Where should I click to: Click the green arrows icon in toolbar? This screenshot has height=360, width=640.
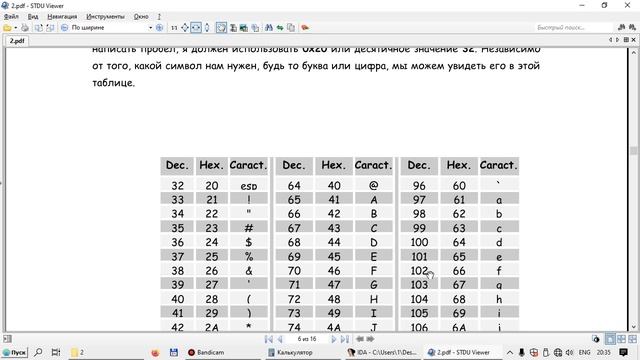(280, 28)
